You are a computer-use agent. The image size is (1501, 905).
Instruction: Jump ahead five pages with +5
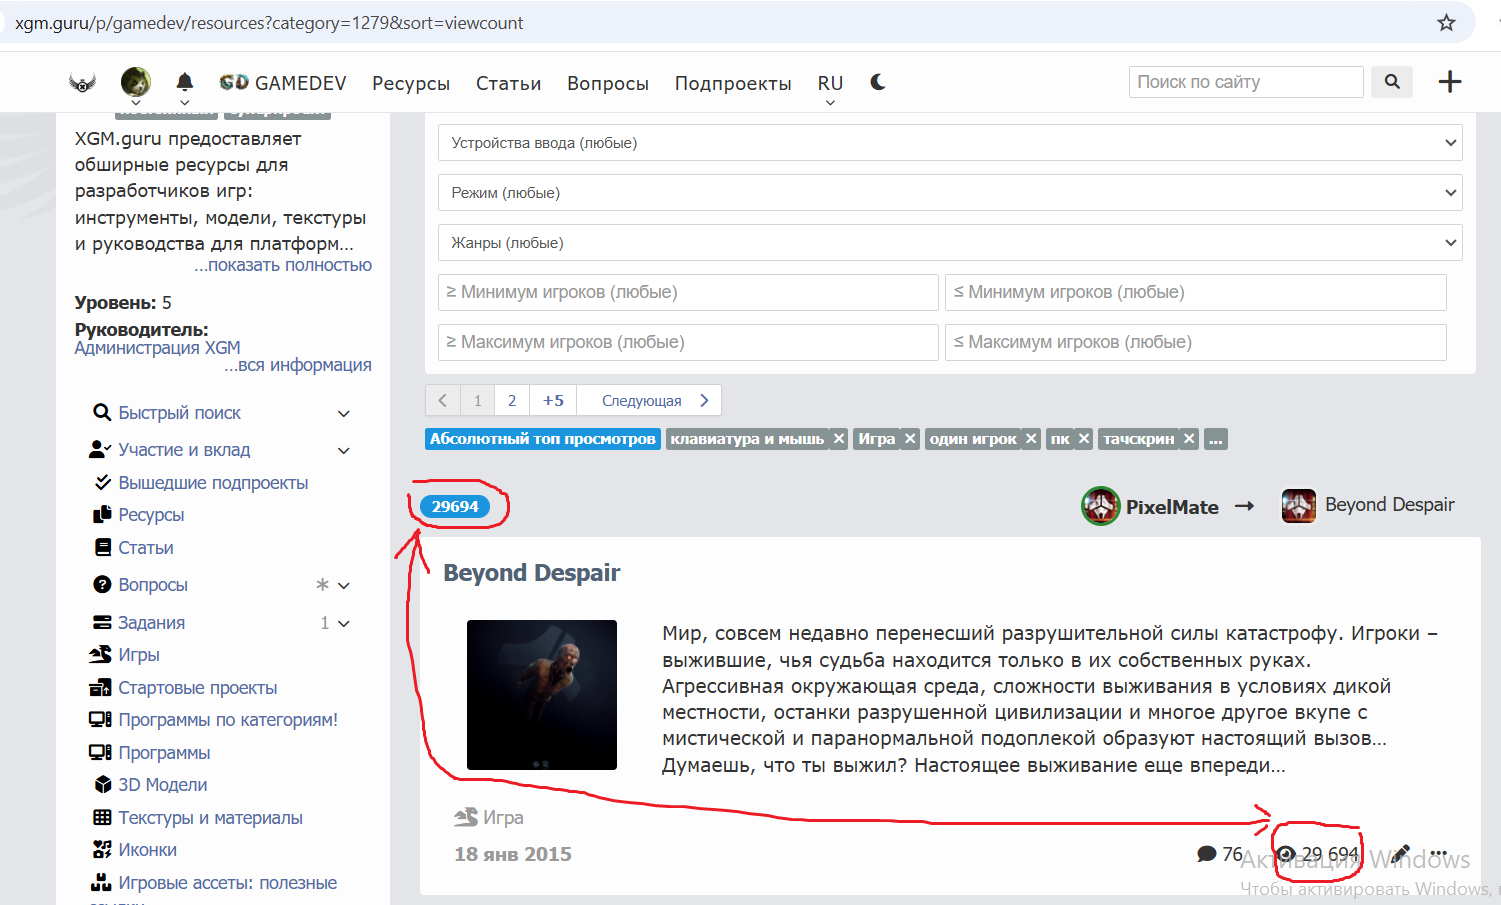[553, 400]
